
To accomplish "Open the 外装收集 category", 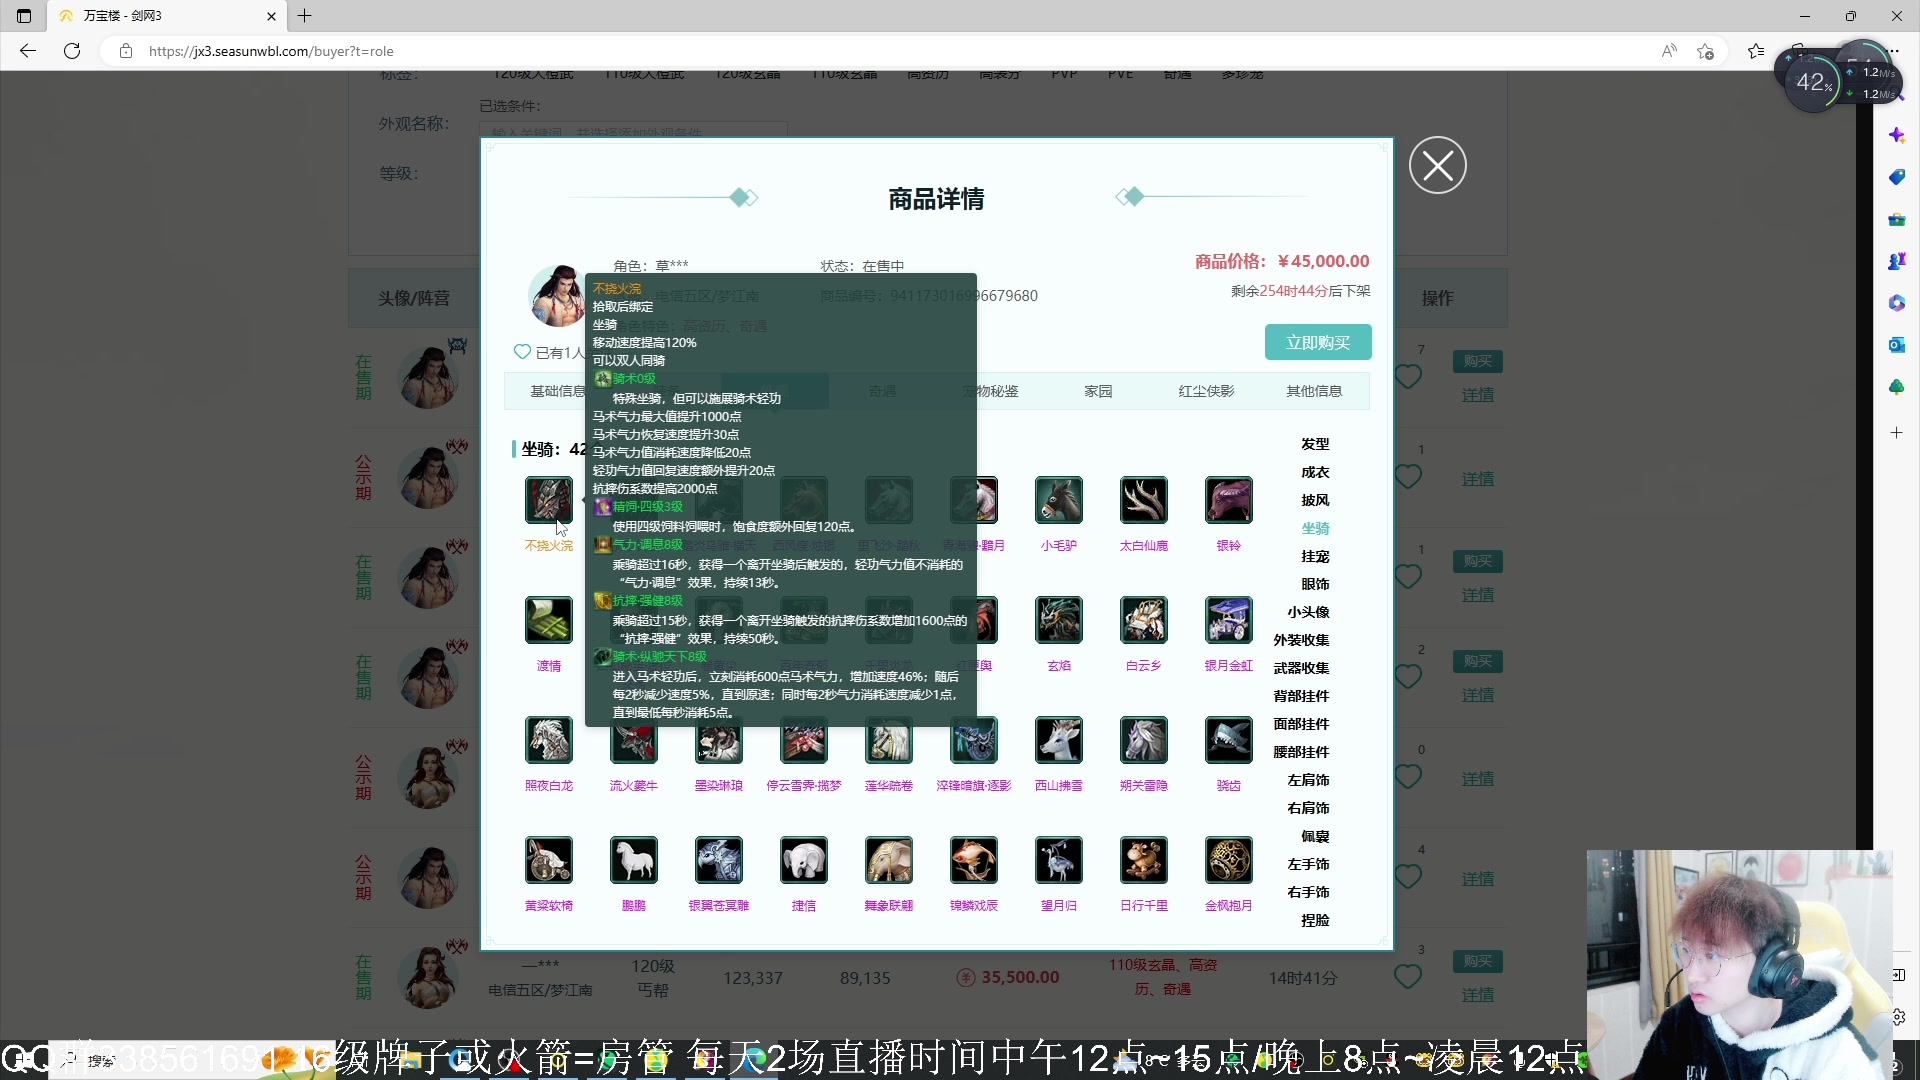I will 1301,640.
